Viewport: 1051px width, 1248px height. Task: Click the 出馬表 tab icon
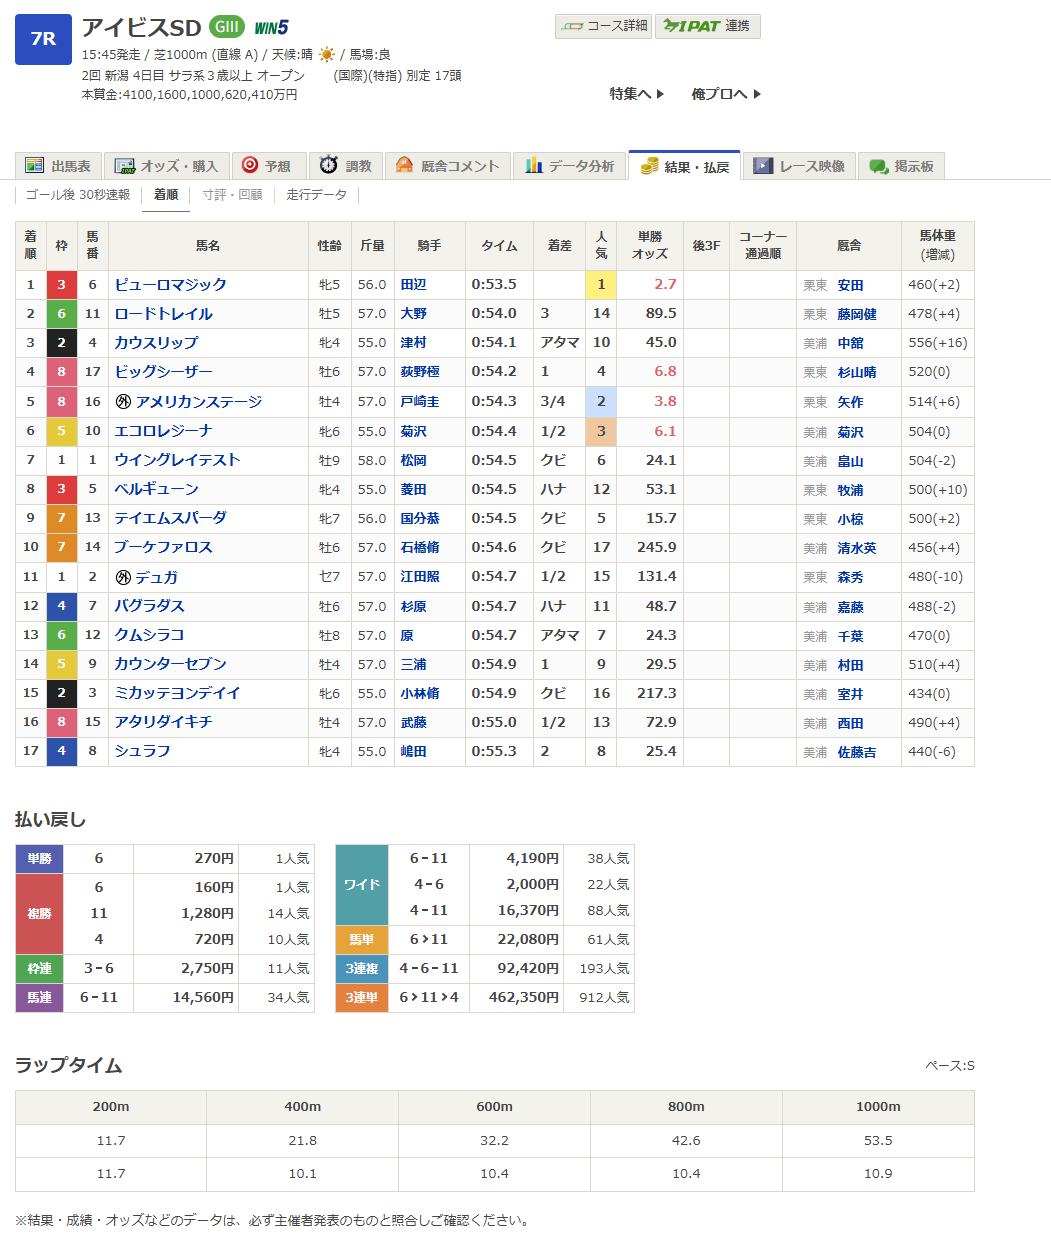pyautogui.click(x=34, y=166)
